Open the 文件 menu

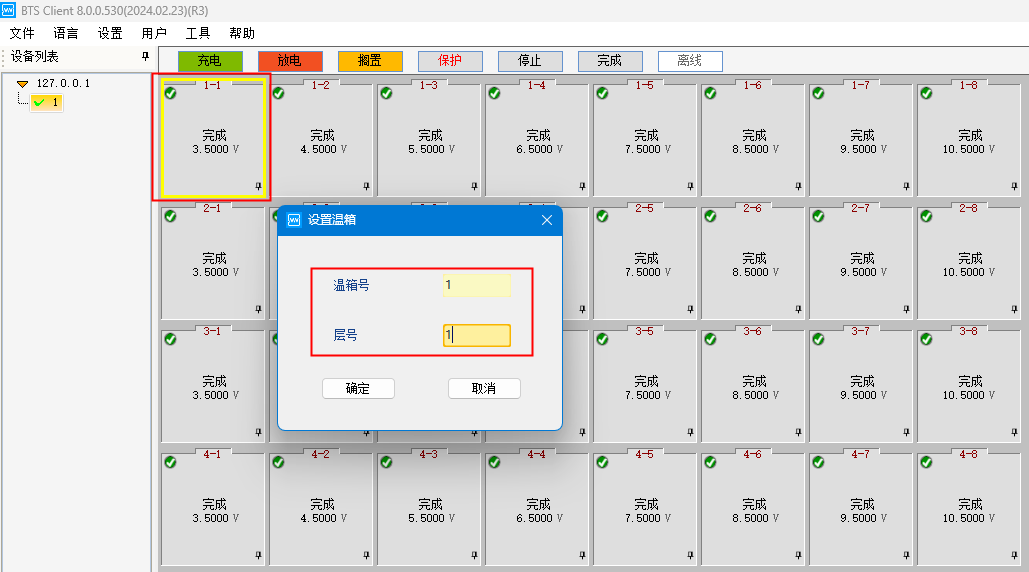tap(22, 33)
